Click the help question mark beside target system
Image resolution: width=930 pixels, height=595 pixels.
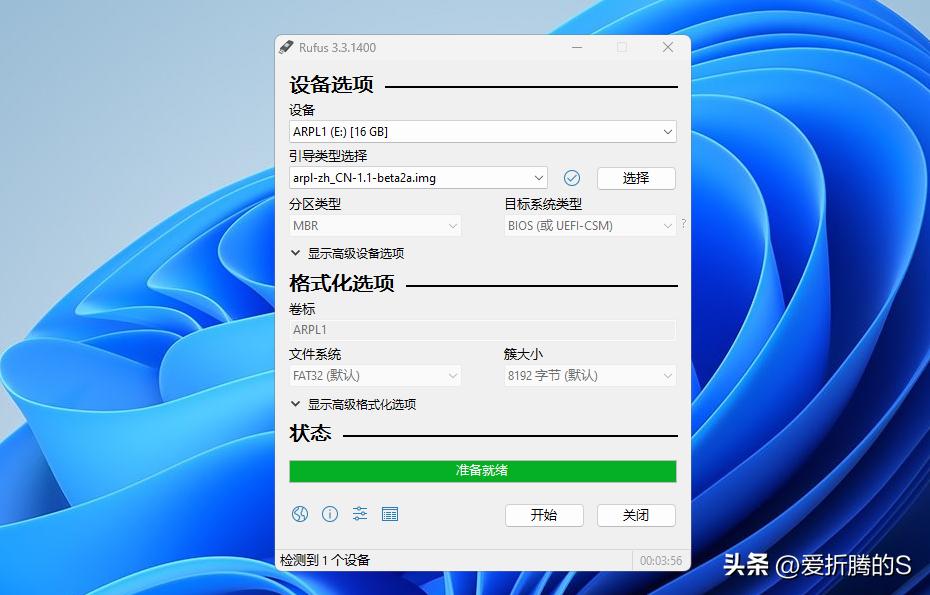pos(683,225)
